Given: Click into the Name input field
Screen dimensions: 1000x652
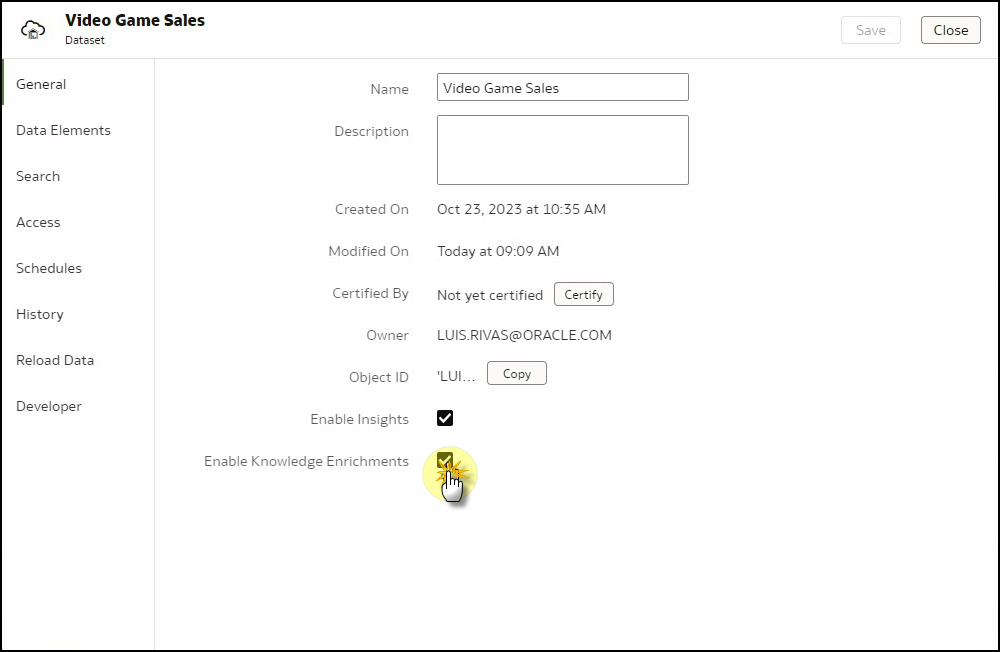Looking at the screenshot, I should [562, 88].
